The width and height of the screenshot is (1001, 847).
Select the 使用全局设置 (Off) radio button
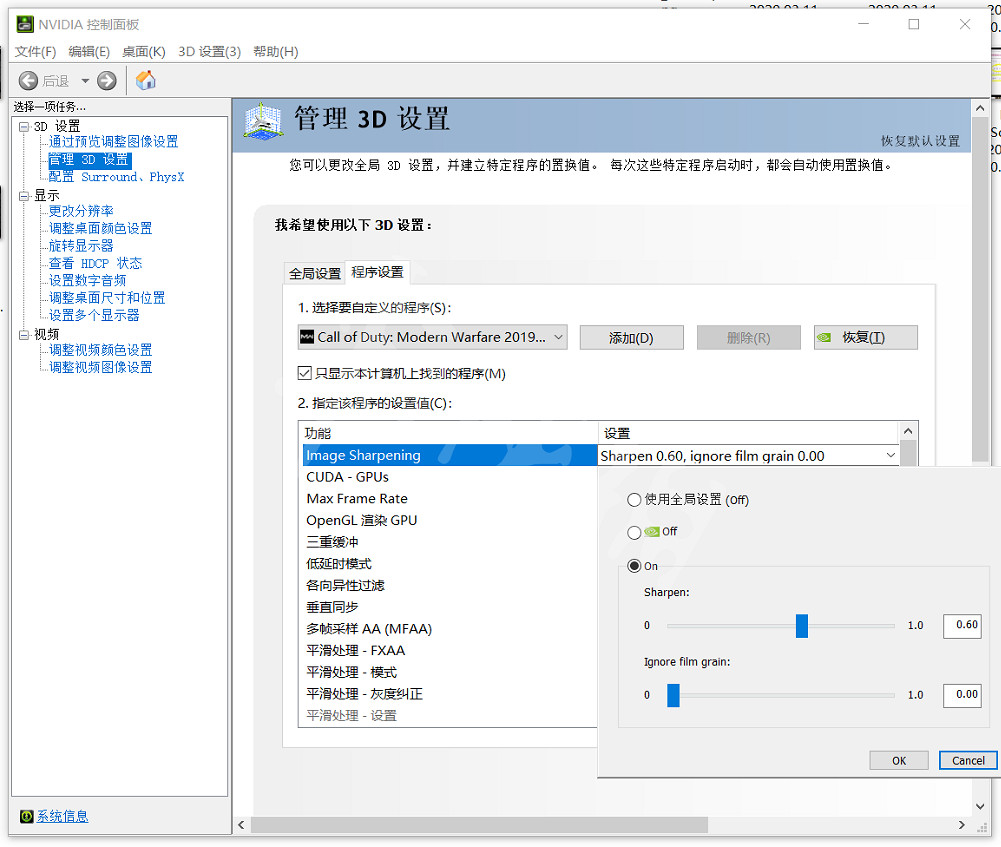pos(633,499)
